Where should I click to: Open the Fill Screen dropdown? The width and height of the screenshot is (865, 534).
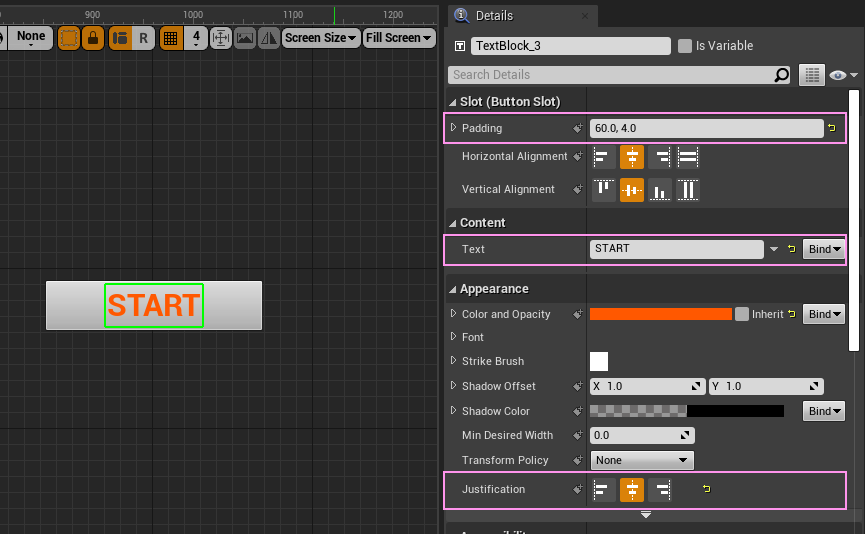click(x=399, y=38)
